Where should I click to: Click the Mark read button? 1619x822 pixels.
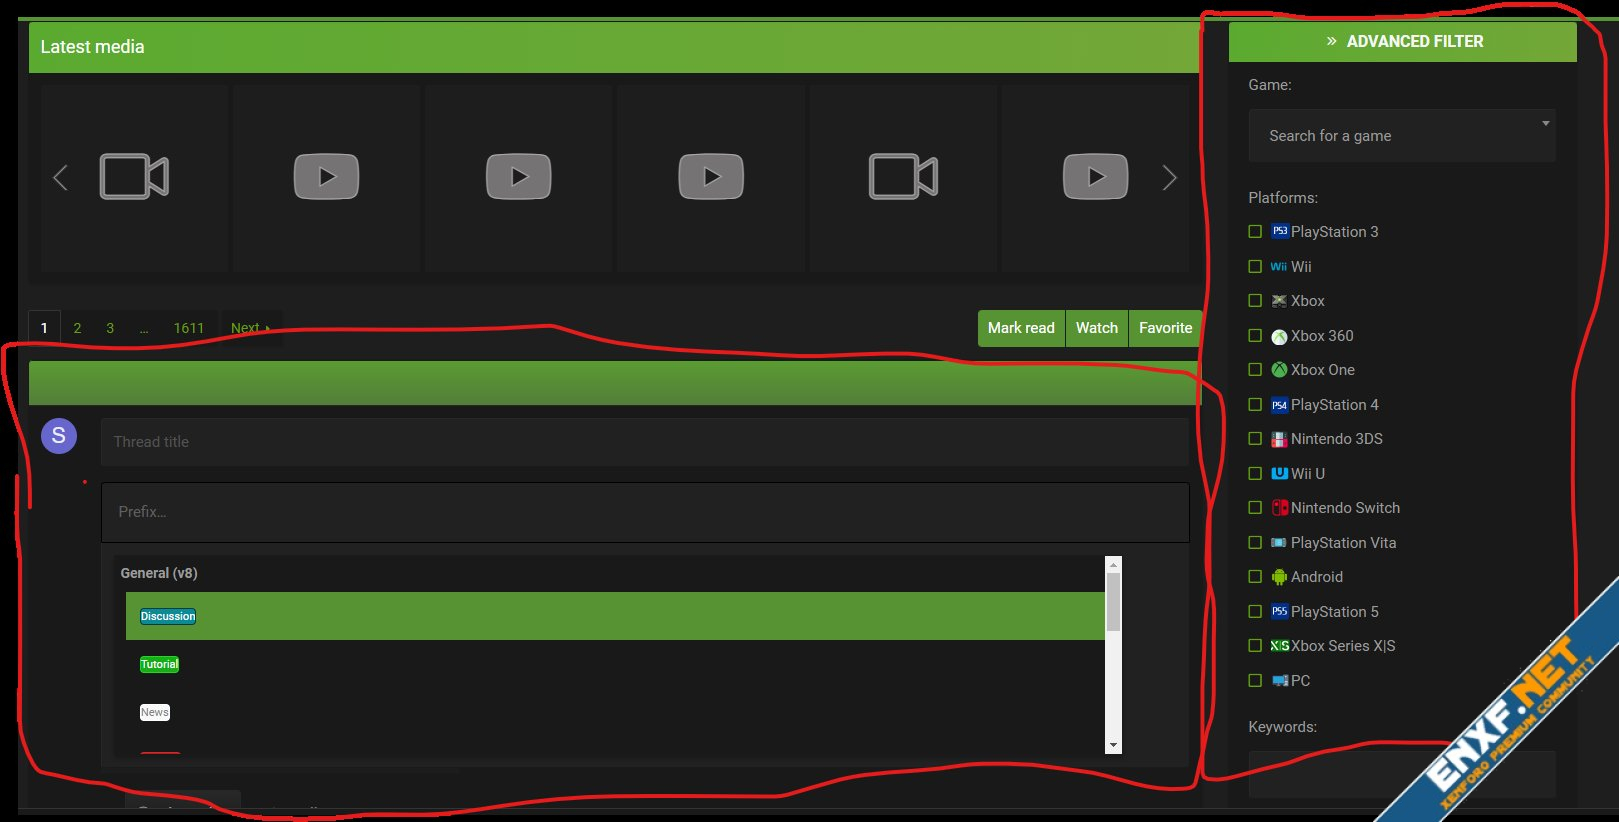pyautogui.click(x=1021, y=328)
